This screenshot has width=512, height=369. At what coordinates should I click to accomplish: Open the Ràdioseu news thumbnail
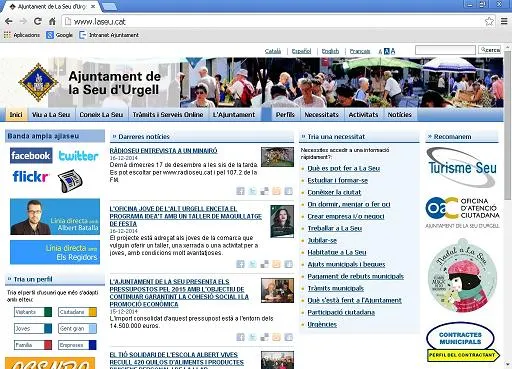coord(277,157)
